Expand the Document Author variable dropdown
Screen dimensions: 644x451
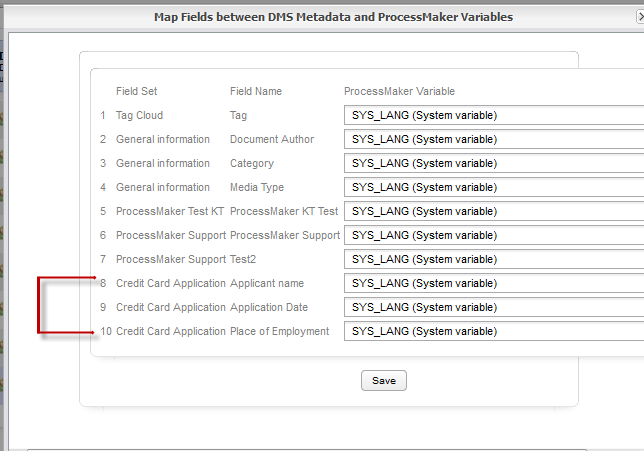pyautogui.click(x=494, y=139)
